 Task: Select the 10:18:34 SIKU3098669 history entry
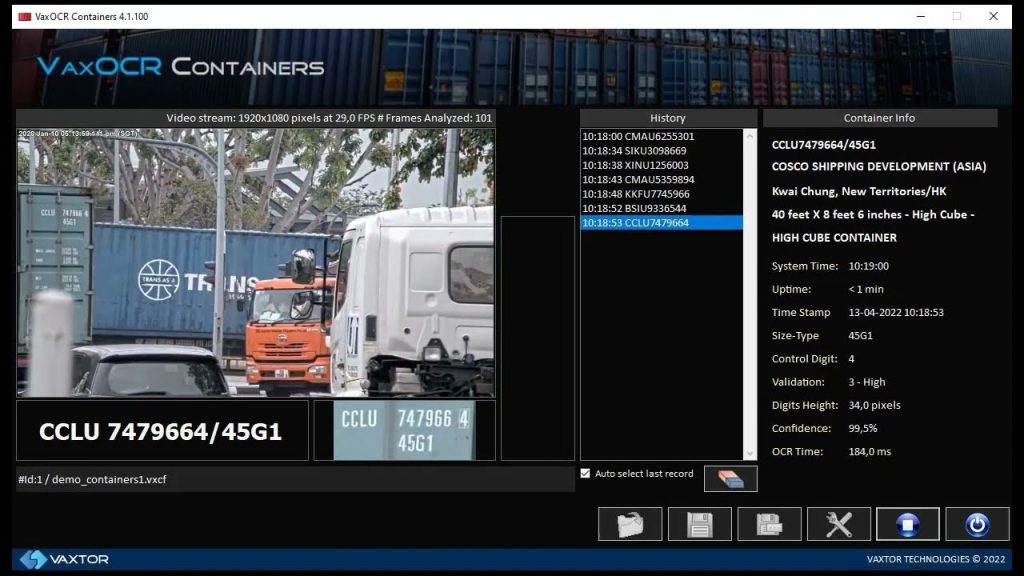(634, 151)
